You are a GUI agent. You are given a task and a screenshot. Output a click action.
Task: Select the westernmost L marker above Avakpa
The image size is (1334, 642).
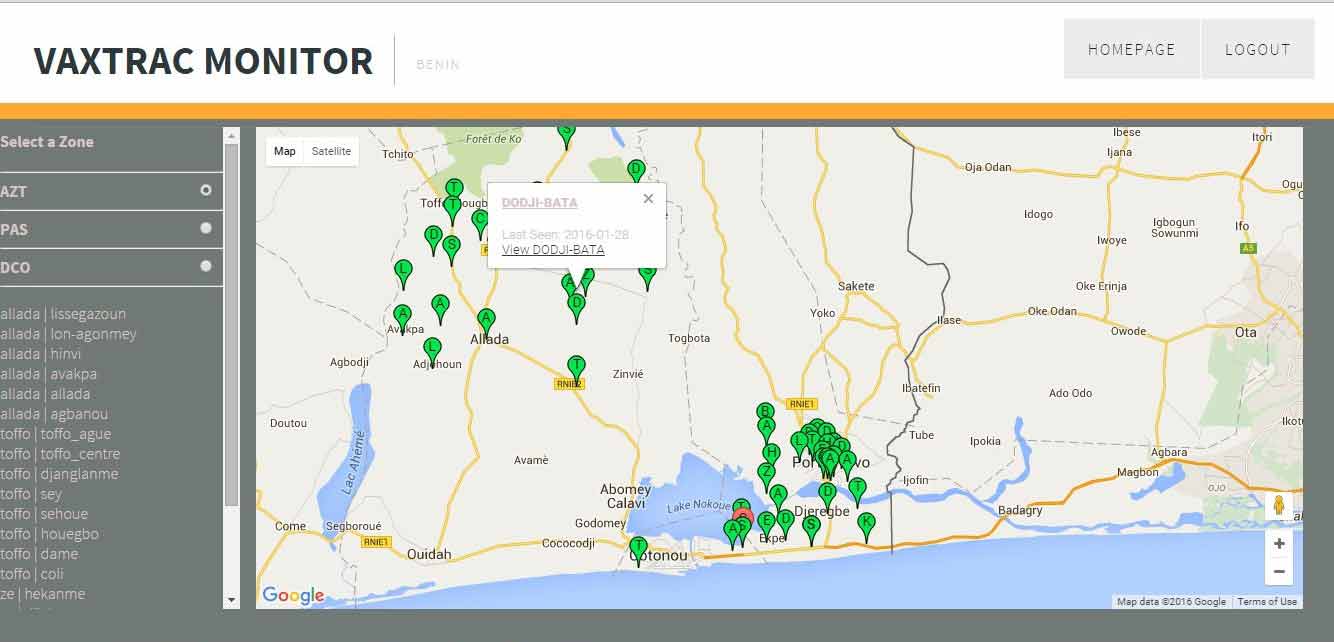(x=403, y=272)
